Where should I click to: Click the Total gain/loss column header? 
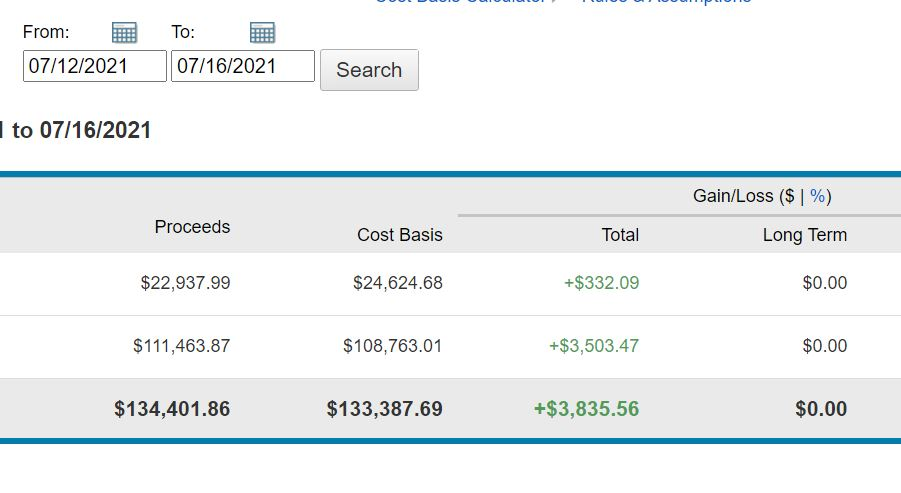tap(620, 235)
